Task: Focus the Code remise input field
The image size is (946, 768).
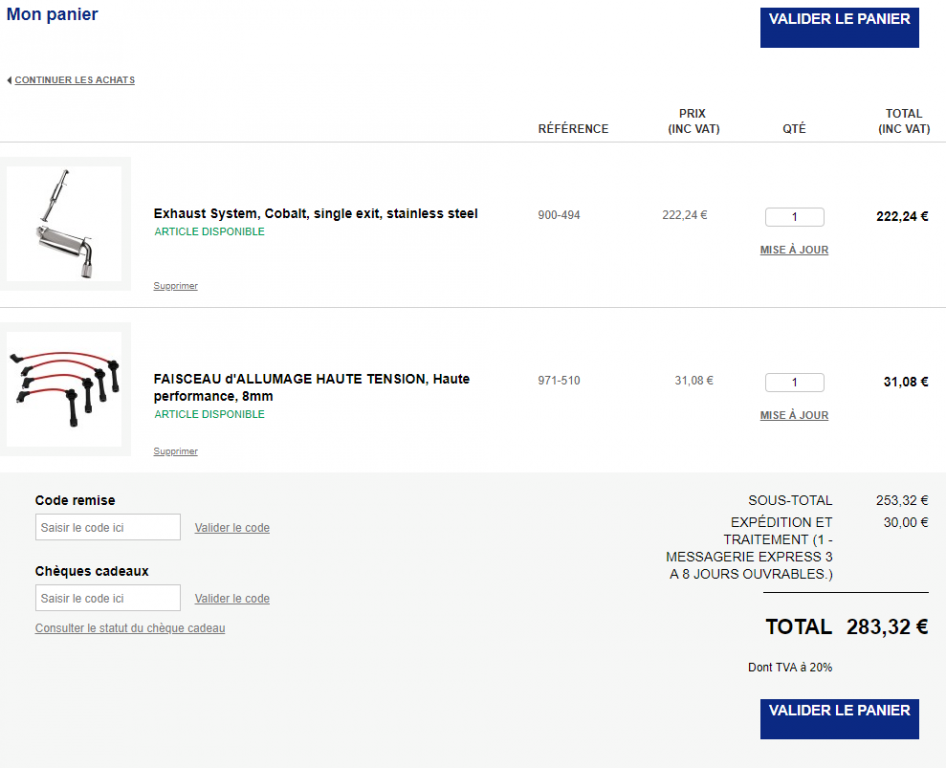Action: tap(108, 527)
